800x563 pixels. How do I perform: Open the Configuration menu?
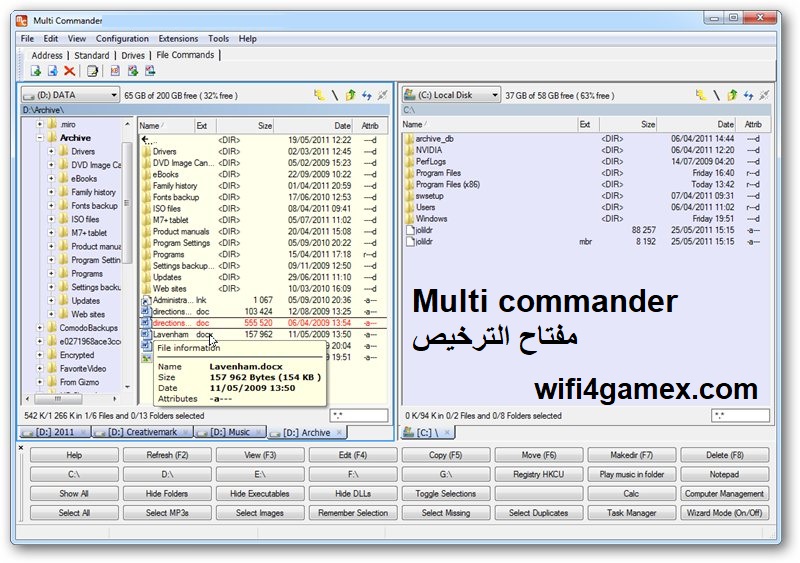click(122, 39)
